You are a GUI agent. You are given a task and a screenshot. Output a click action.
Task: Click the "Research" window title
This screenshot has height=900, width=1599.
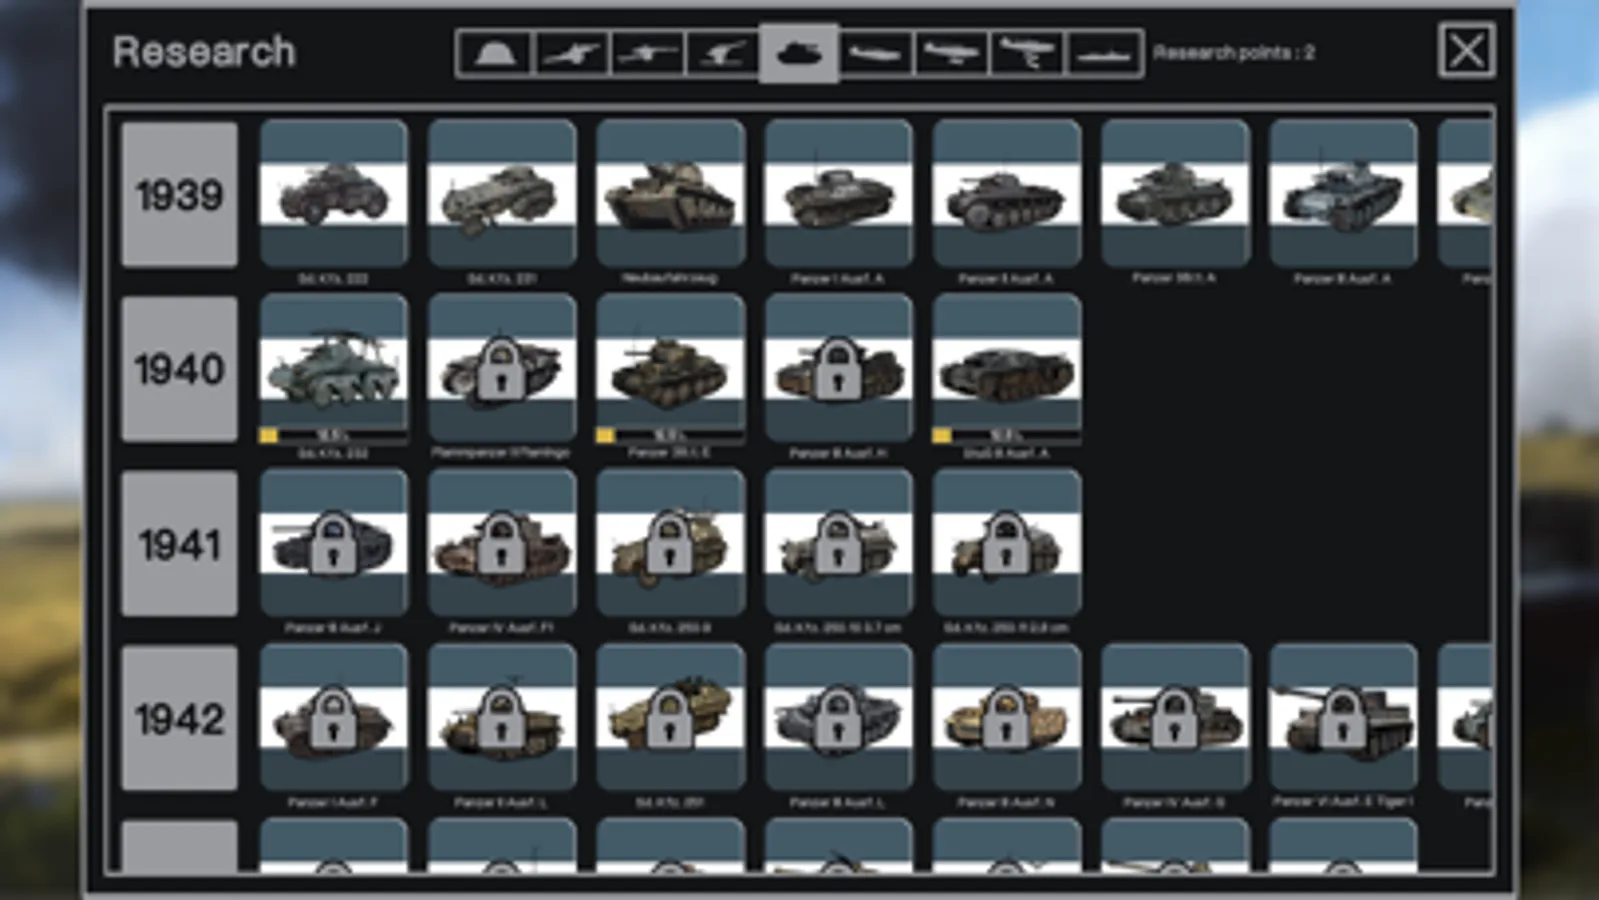pos(204,52)
